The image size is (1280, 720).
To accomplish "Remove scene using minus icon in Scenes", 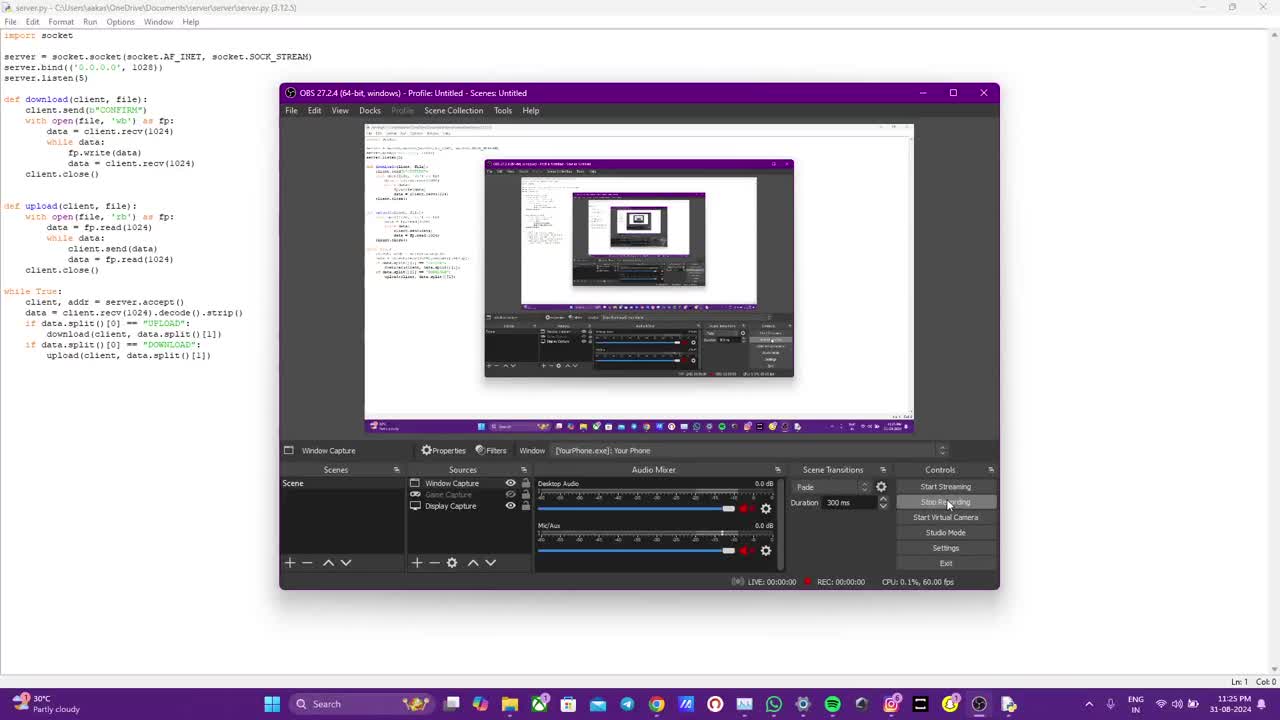I will (x=308, y=563).
